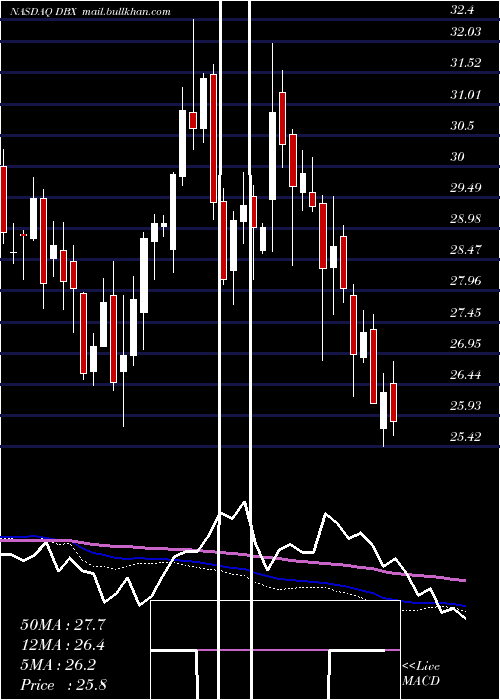Click the 31.52 price axis label

coord(466,63)
